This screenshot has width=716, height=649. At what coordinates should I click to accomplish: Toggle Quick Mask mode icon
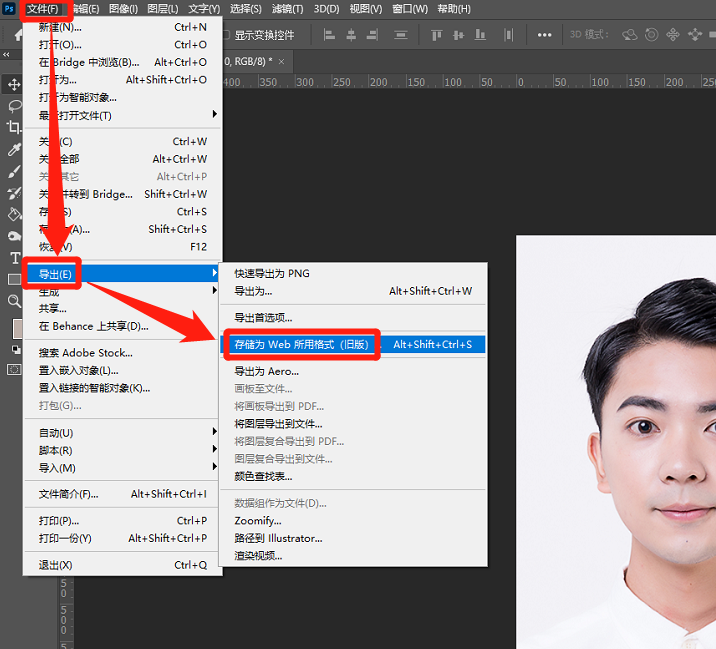[x=14, y=369]
